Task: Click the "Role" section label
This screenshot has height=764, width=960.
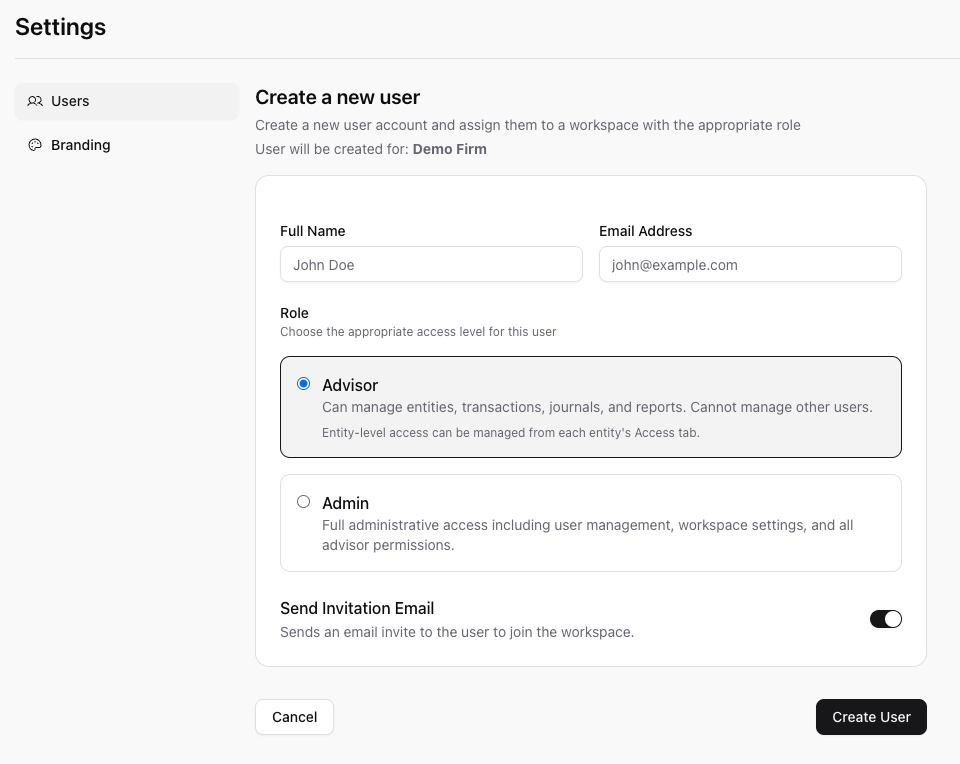Action: coord(294,313)
